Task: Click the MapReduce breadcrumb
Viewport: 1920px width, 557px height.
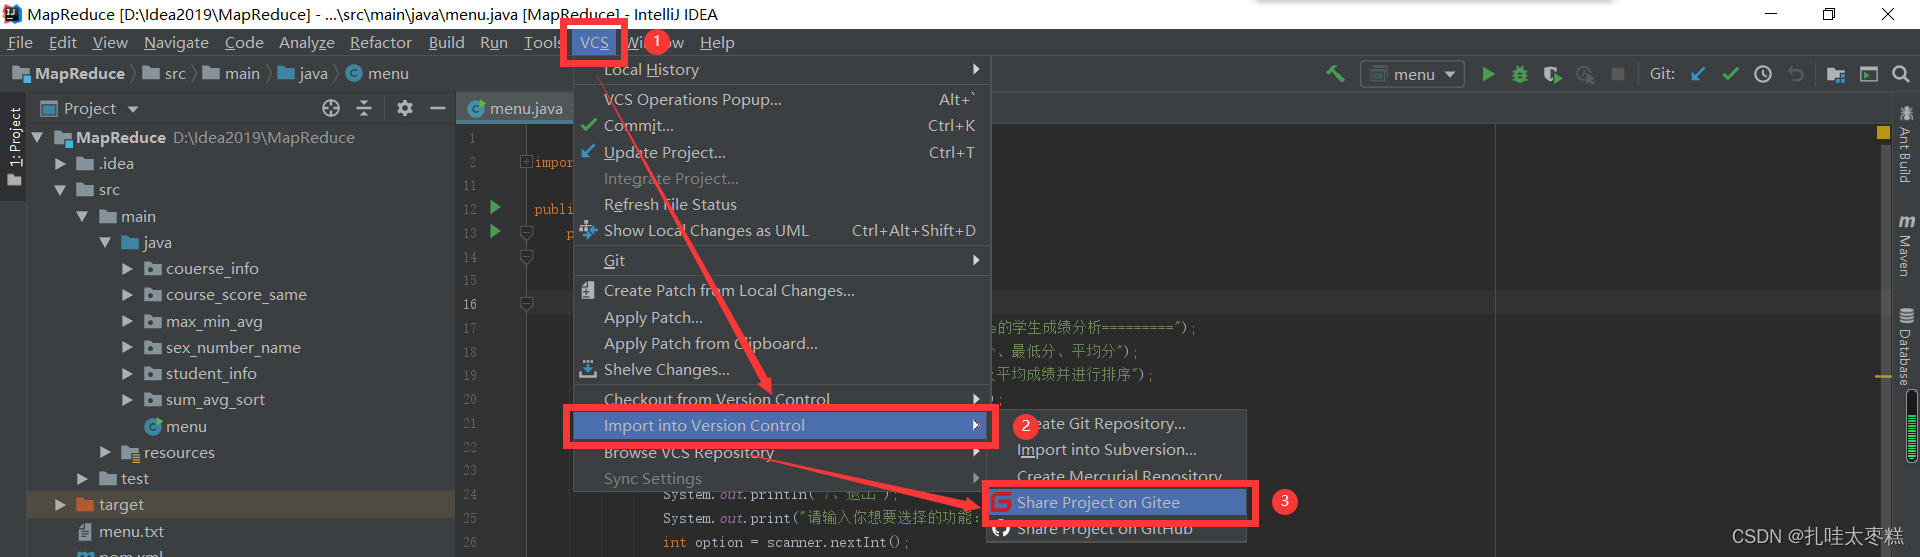Action: coord(69,74)
